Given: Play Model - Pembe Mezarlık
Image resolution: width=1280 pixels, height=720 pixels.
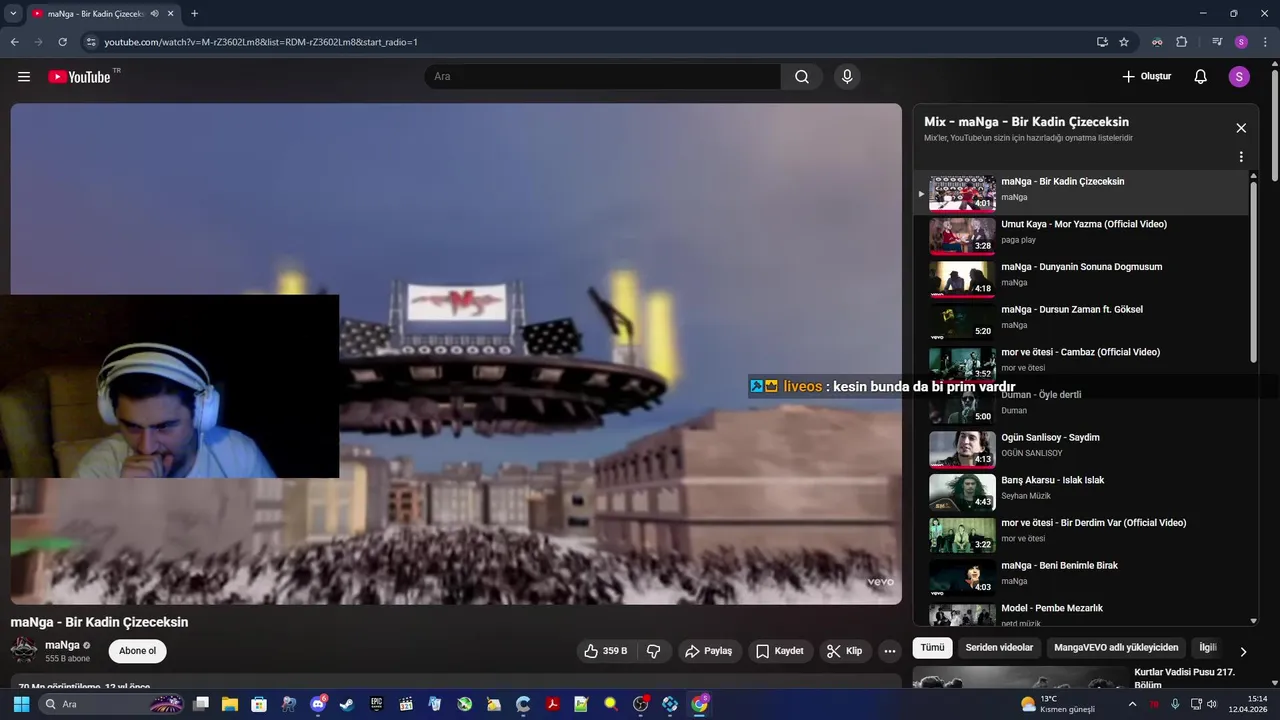Looking at the screenshot, I should coord(1081,614).
